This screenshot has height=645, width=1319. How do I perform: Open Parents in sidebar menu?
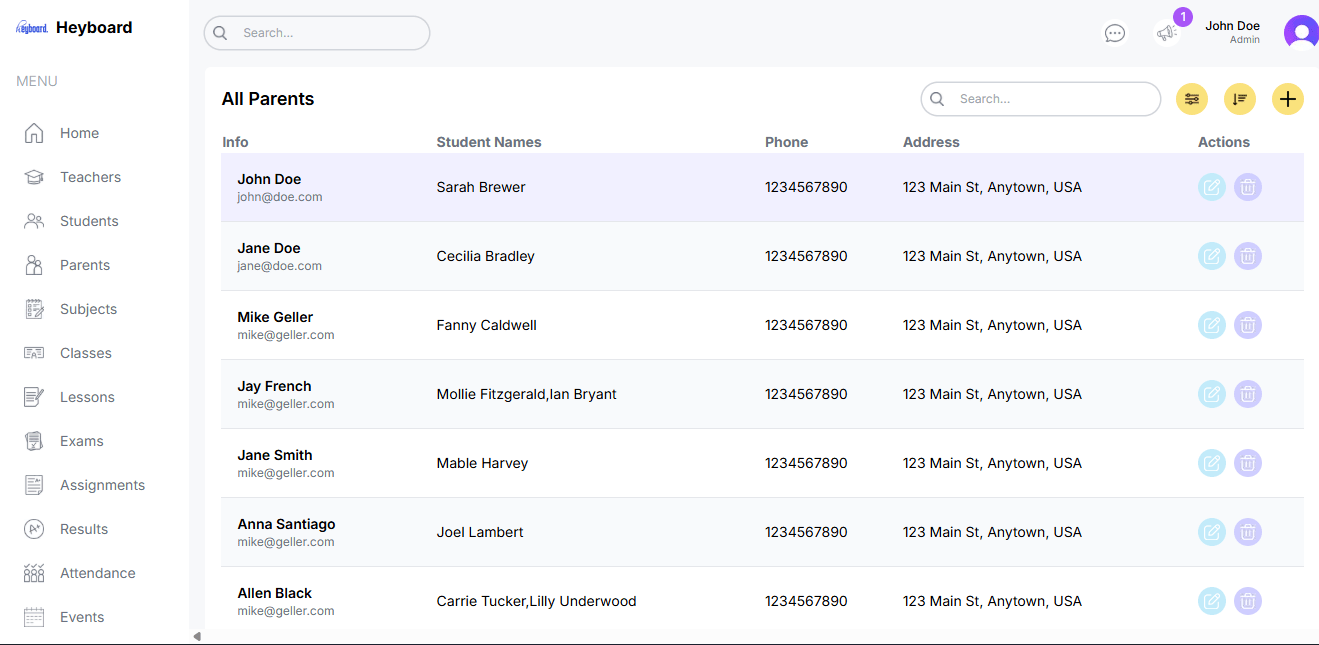(x=68, y=265)
